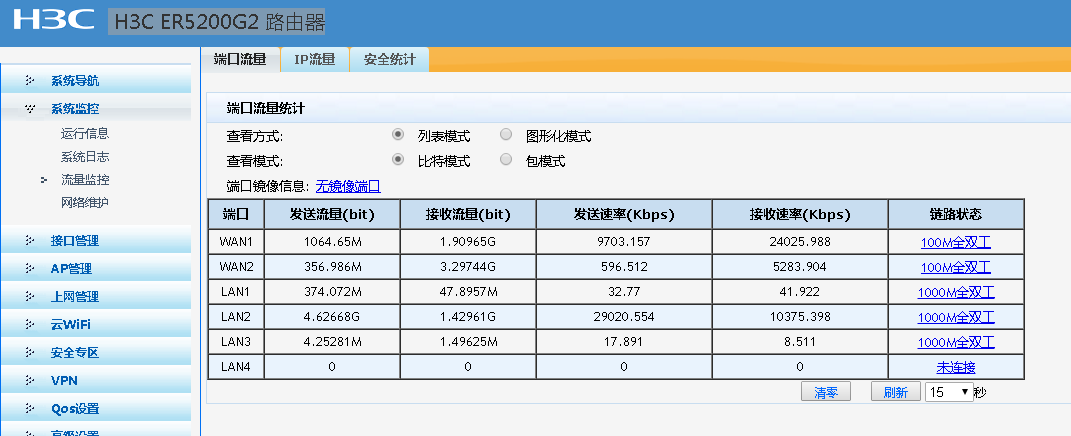Screen dimensions: 1071x436
Task: Select 列表模式 radio button
Action: [398, 135]
